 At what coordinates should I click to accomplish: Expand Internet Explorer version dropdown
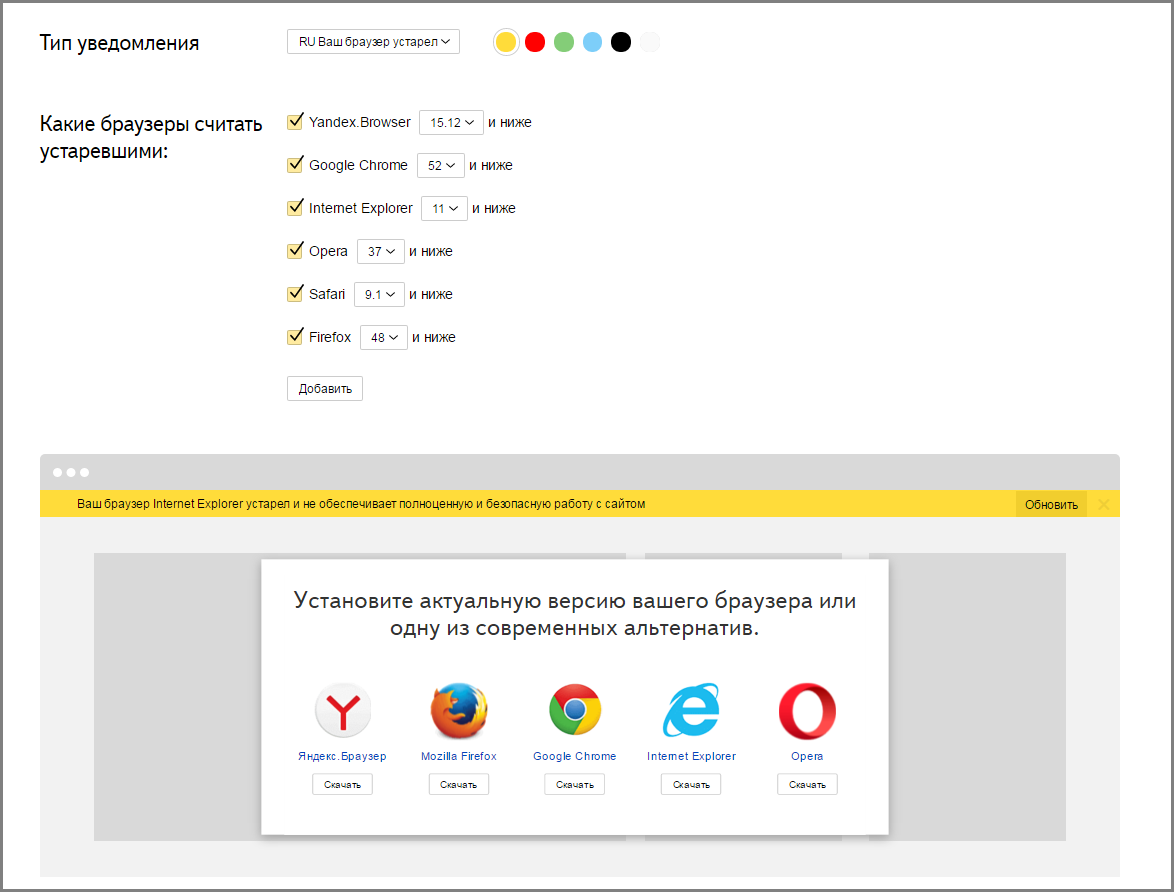[x=444, y=208]
